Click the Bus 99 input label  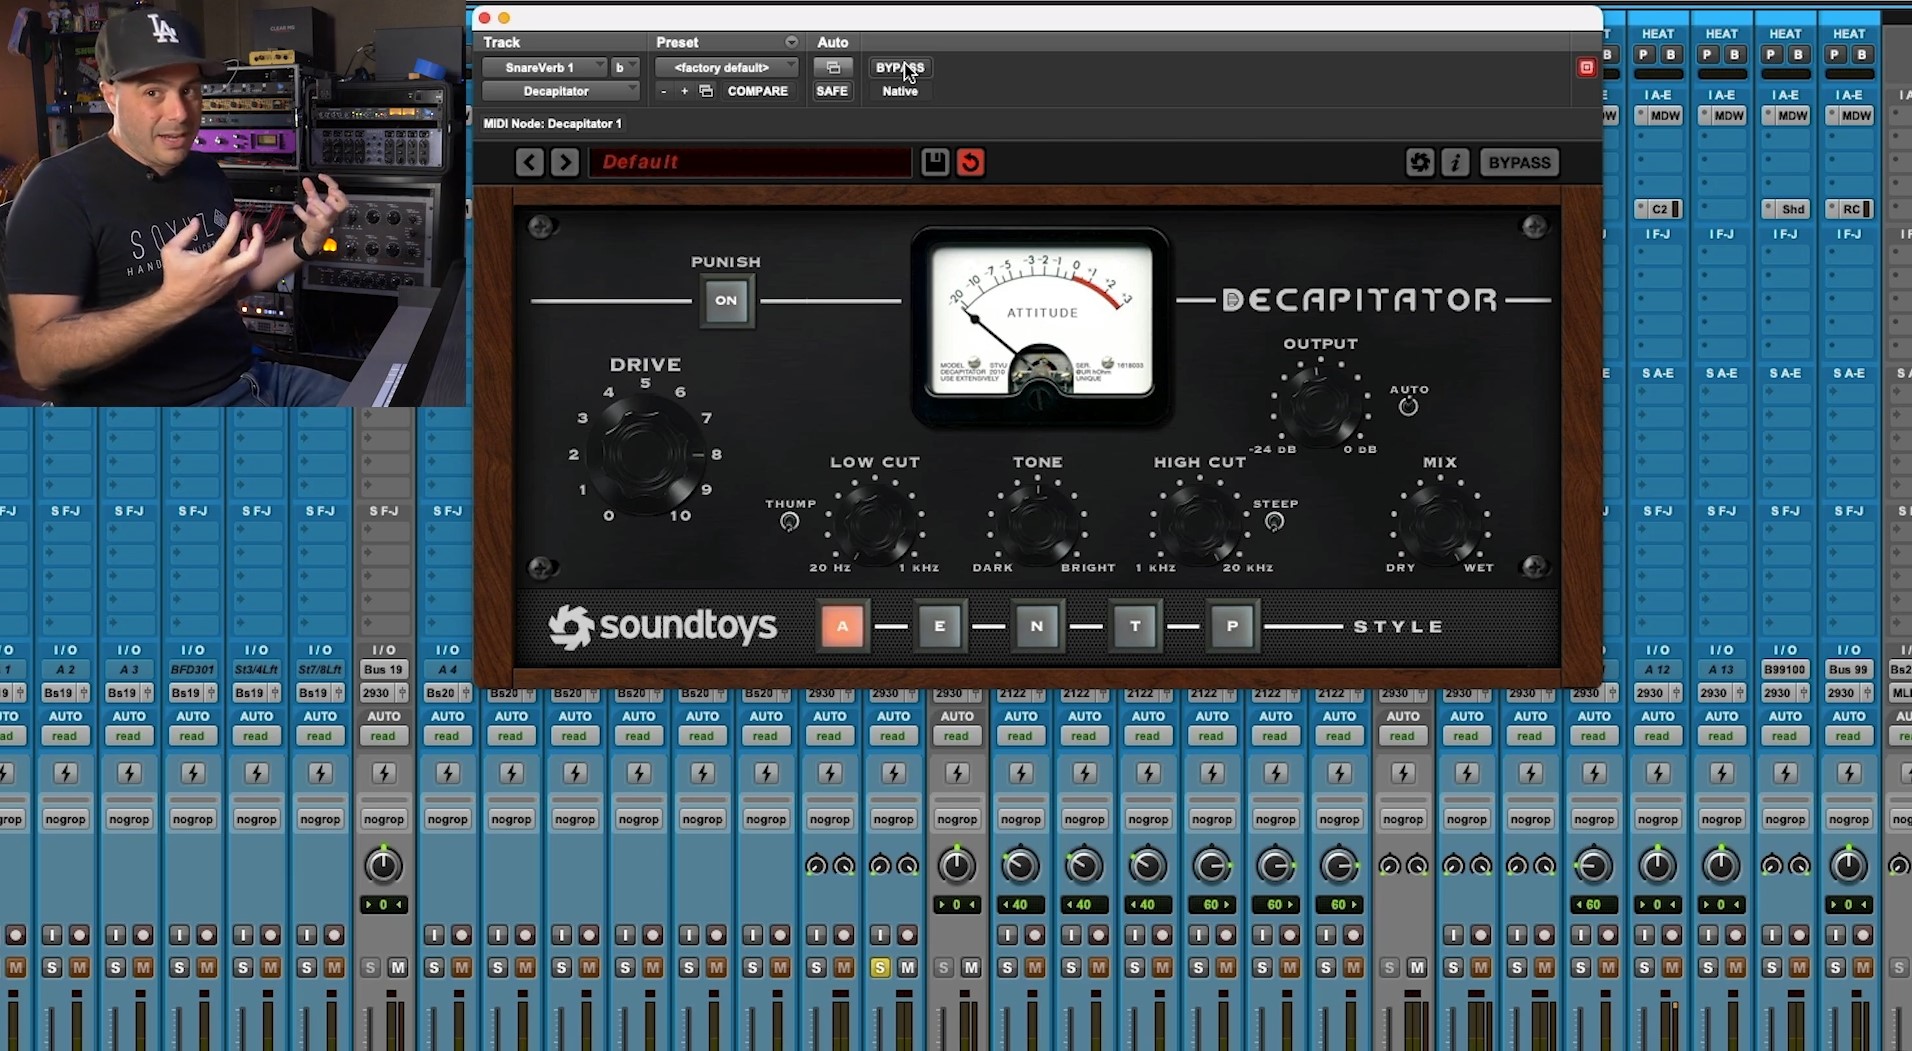tap(1848, 669)
